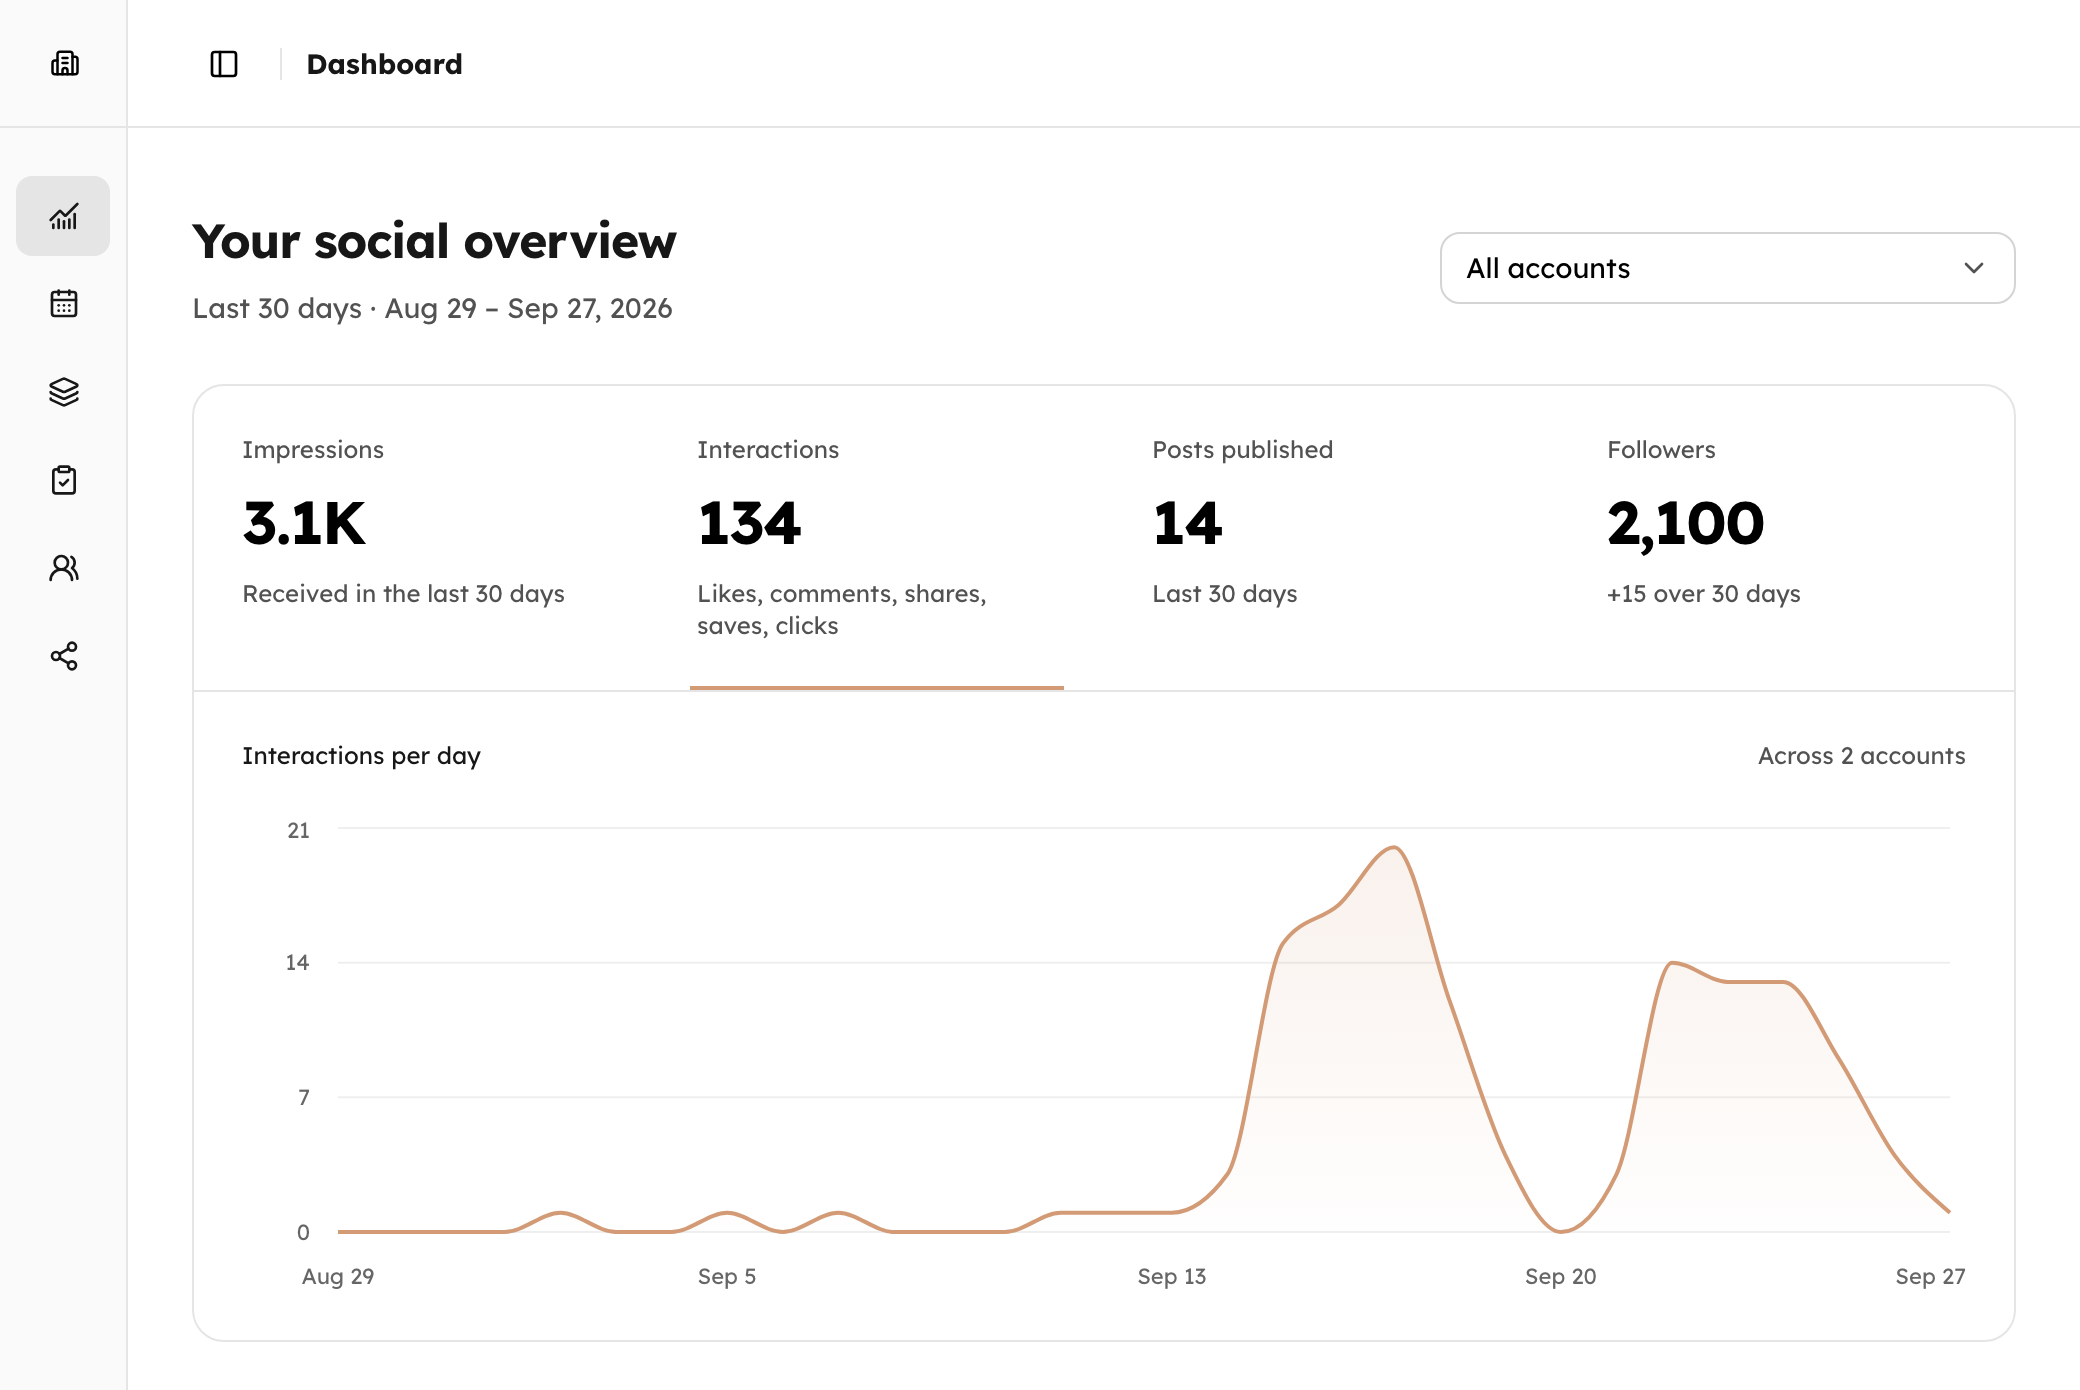Screen dimensions: 2080x1390
Task: Select the Posts published metric tab
Action: pyautogui.click(x=1331, y=538)
